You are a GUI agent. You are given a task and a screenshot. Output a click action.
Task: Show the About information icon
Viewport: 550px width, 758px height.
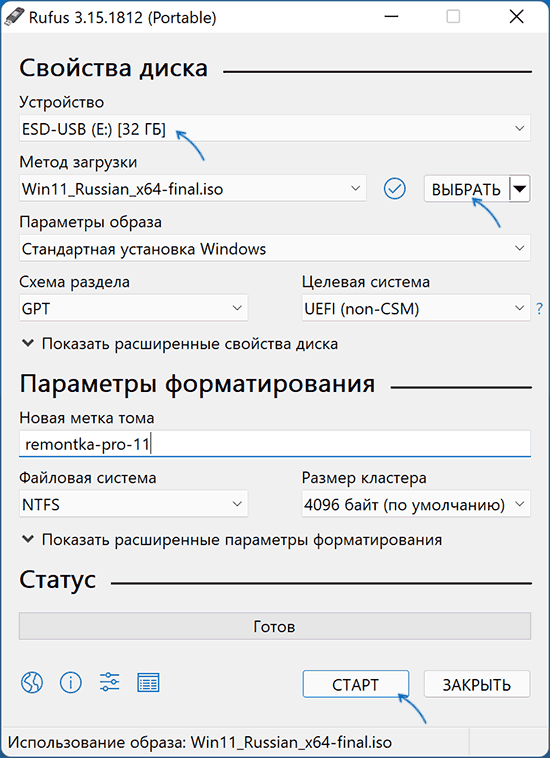point(71,683)
